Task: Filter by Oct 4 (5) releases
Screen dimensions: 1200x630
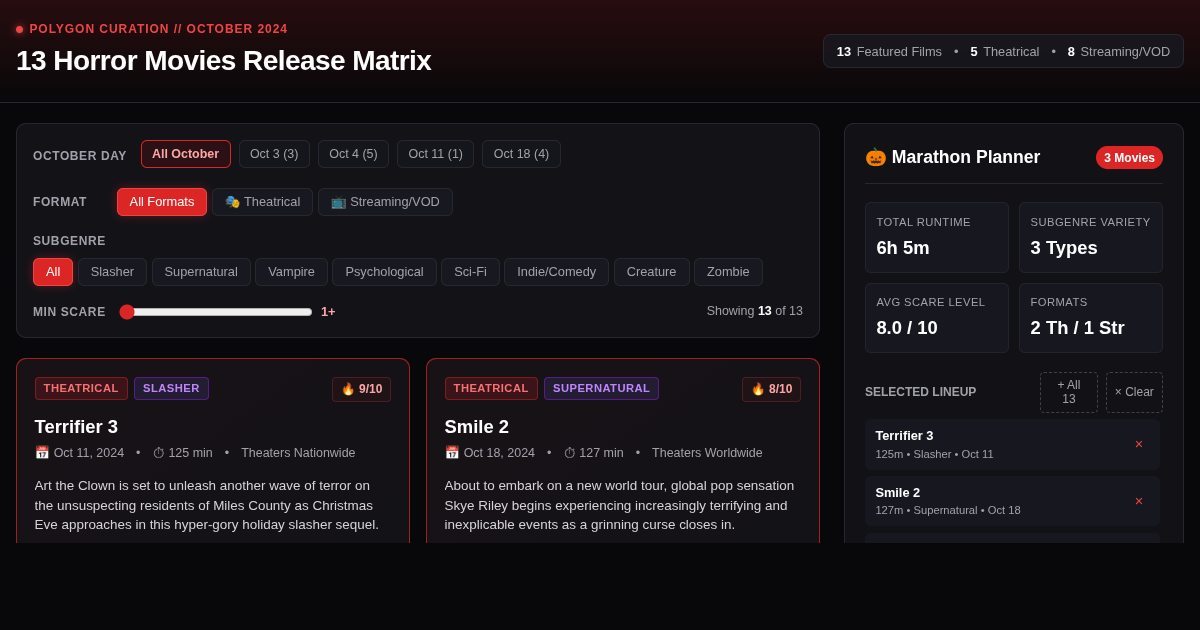Action: (353, 154)
